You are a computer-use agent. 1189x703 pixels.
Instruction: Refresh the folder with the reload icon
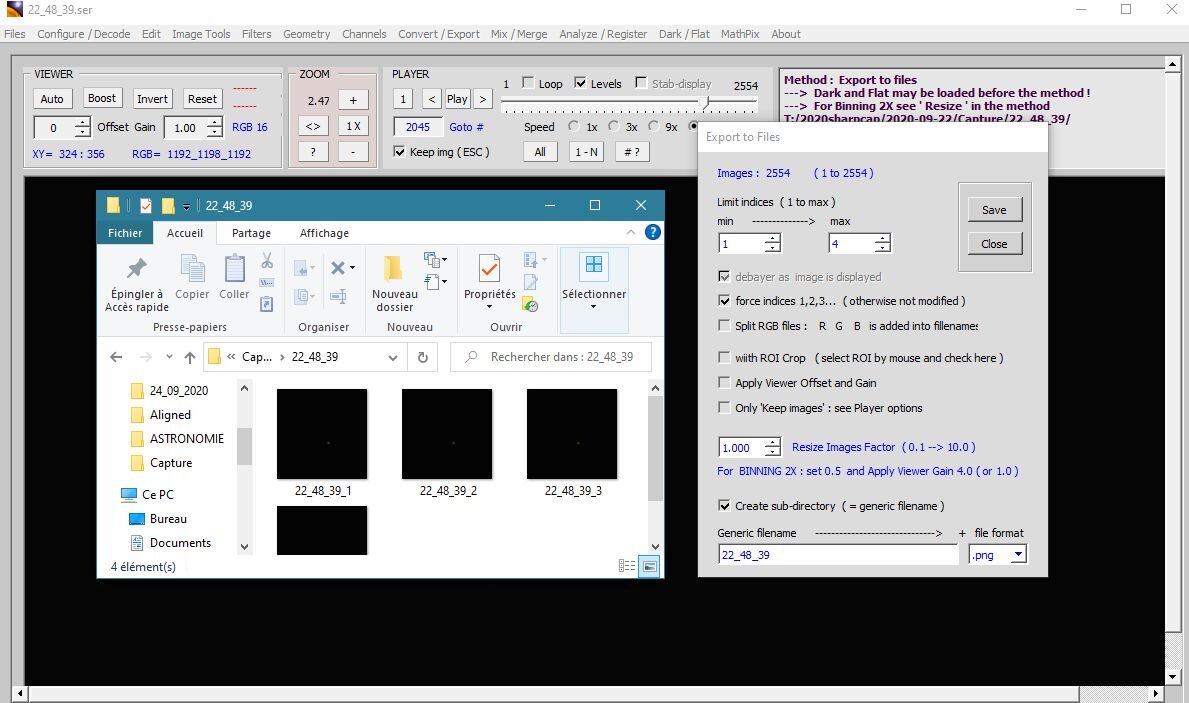click(422, 357)
